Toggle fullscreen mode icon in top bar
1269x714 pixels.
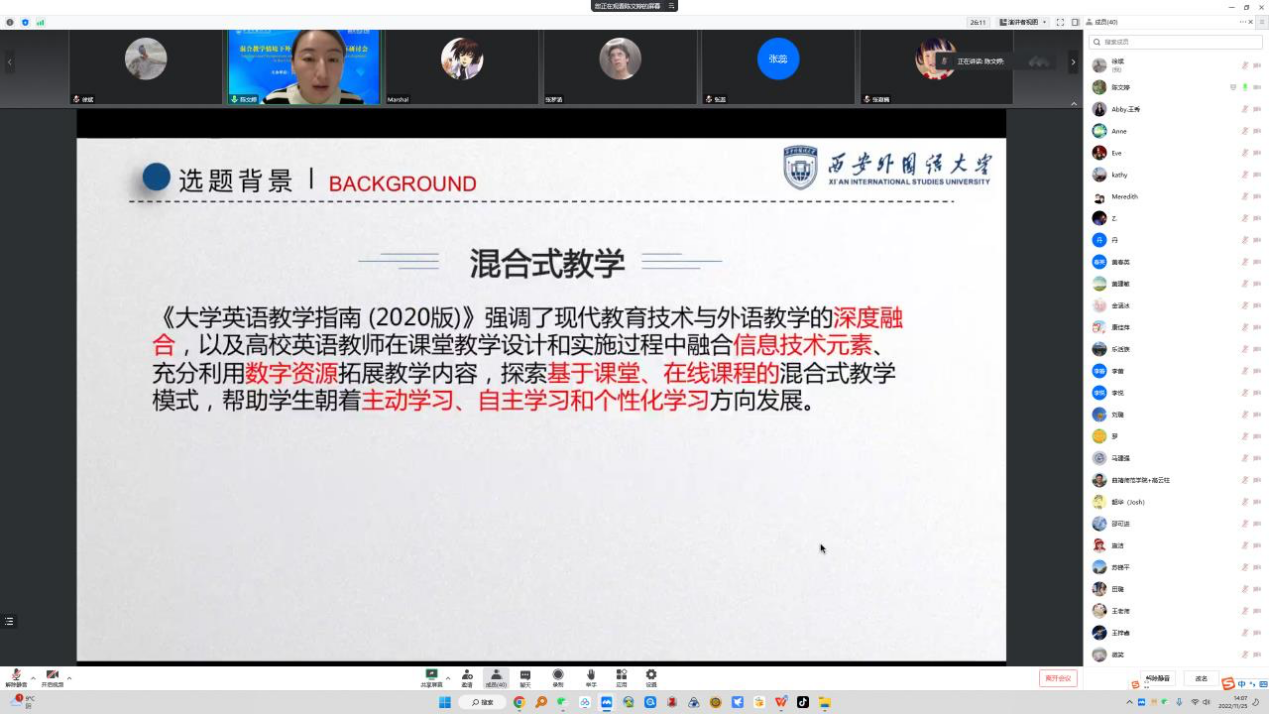tap(1060, 22)
